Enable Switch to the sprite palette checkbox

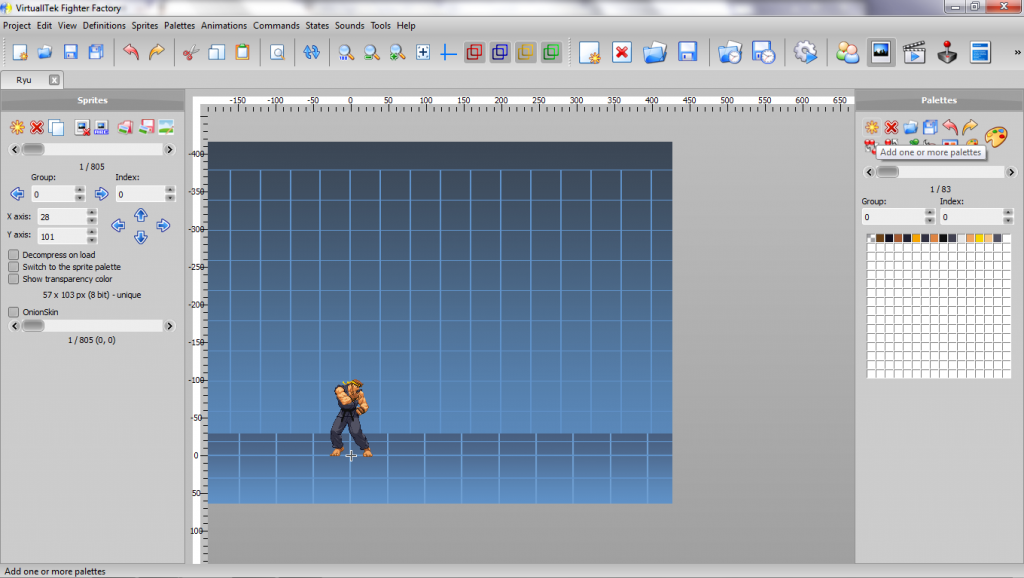coord(13,266)
